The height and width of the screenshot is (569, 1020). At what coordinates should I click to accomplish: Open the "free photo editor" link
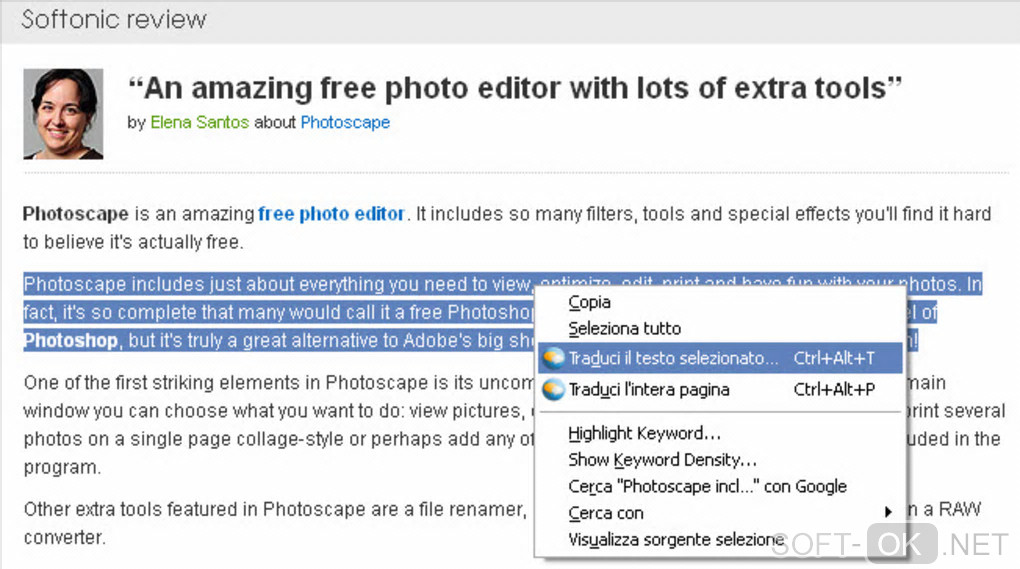[x=331, y=214]
